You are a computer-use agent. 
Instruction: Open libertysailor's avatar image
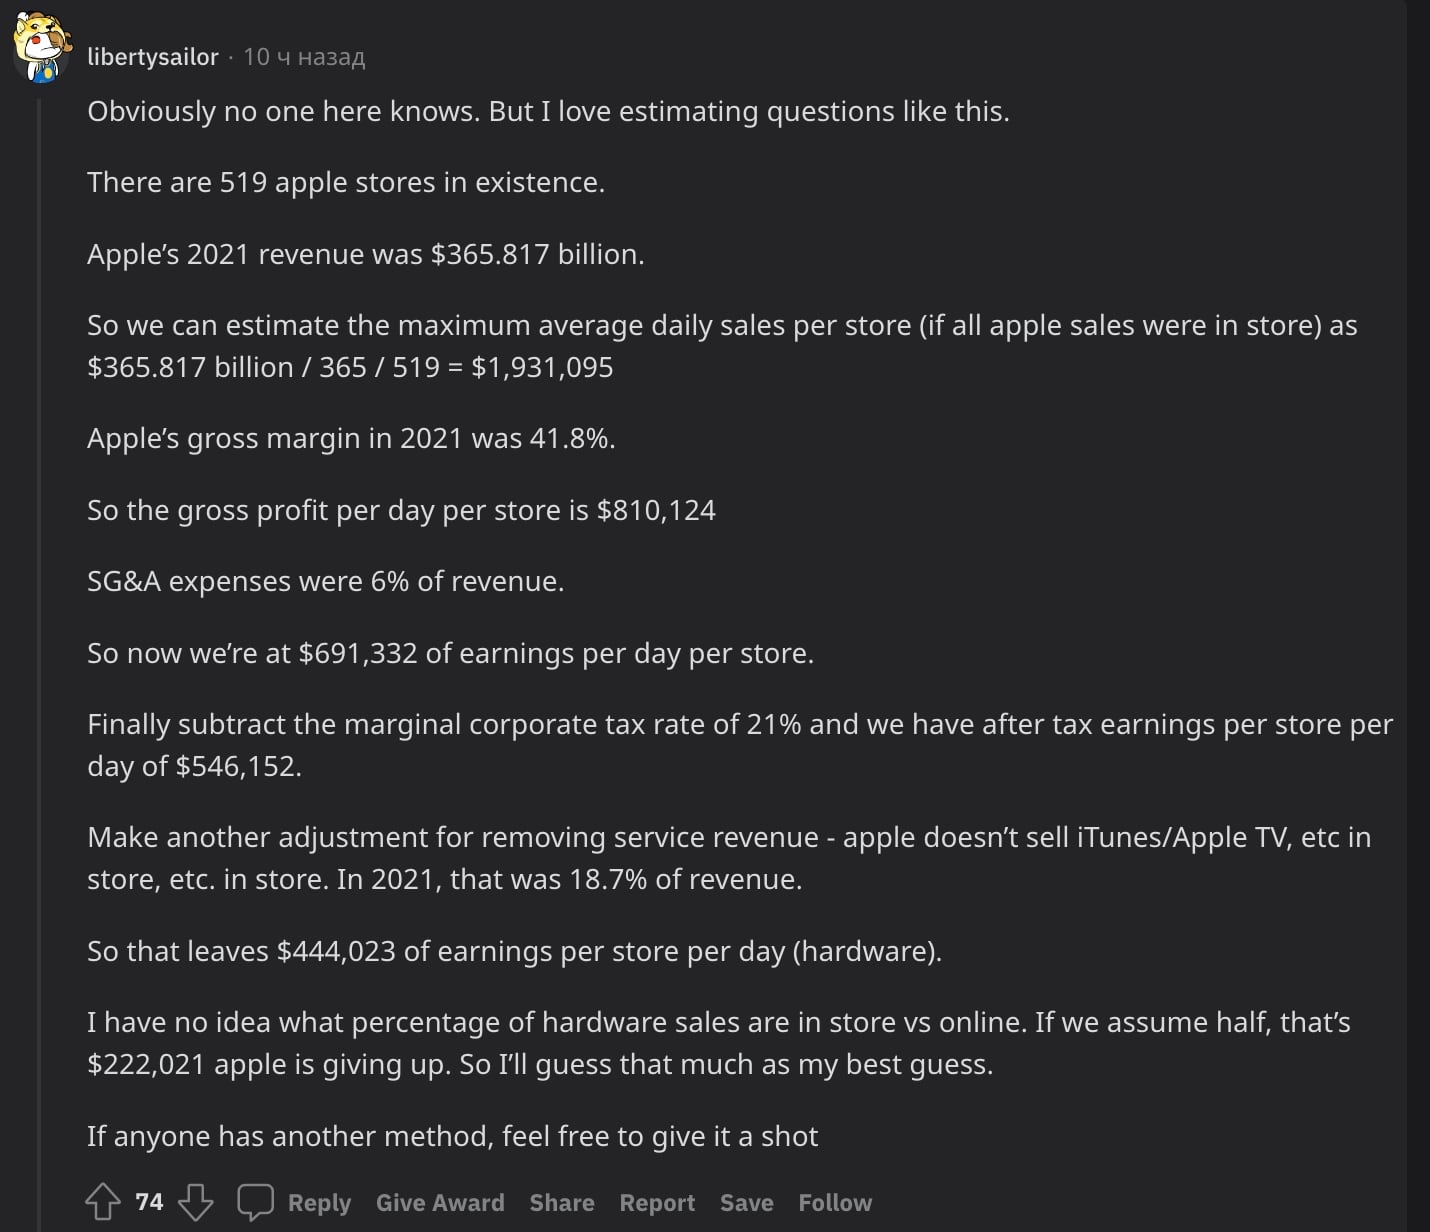coord(42,46)
